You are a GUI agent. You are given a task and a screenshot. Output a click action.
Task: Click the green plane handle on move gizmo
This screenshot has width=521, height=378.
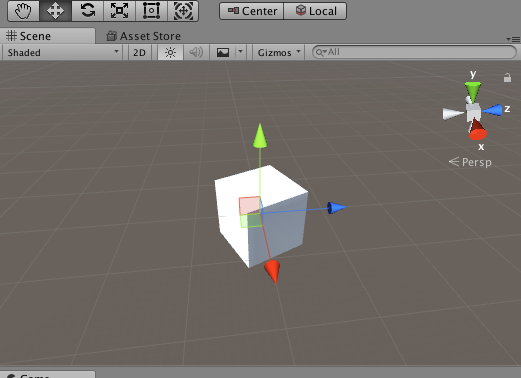coord(251,221)
